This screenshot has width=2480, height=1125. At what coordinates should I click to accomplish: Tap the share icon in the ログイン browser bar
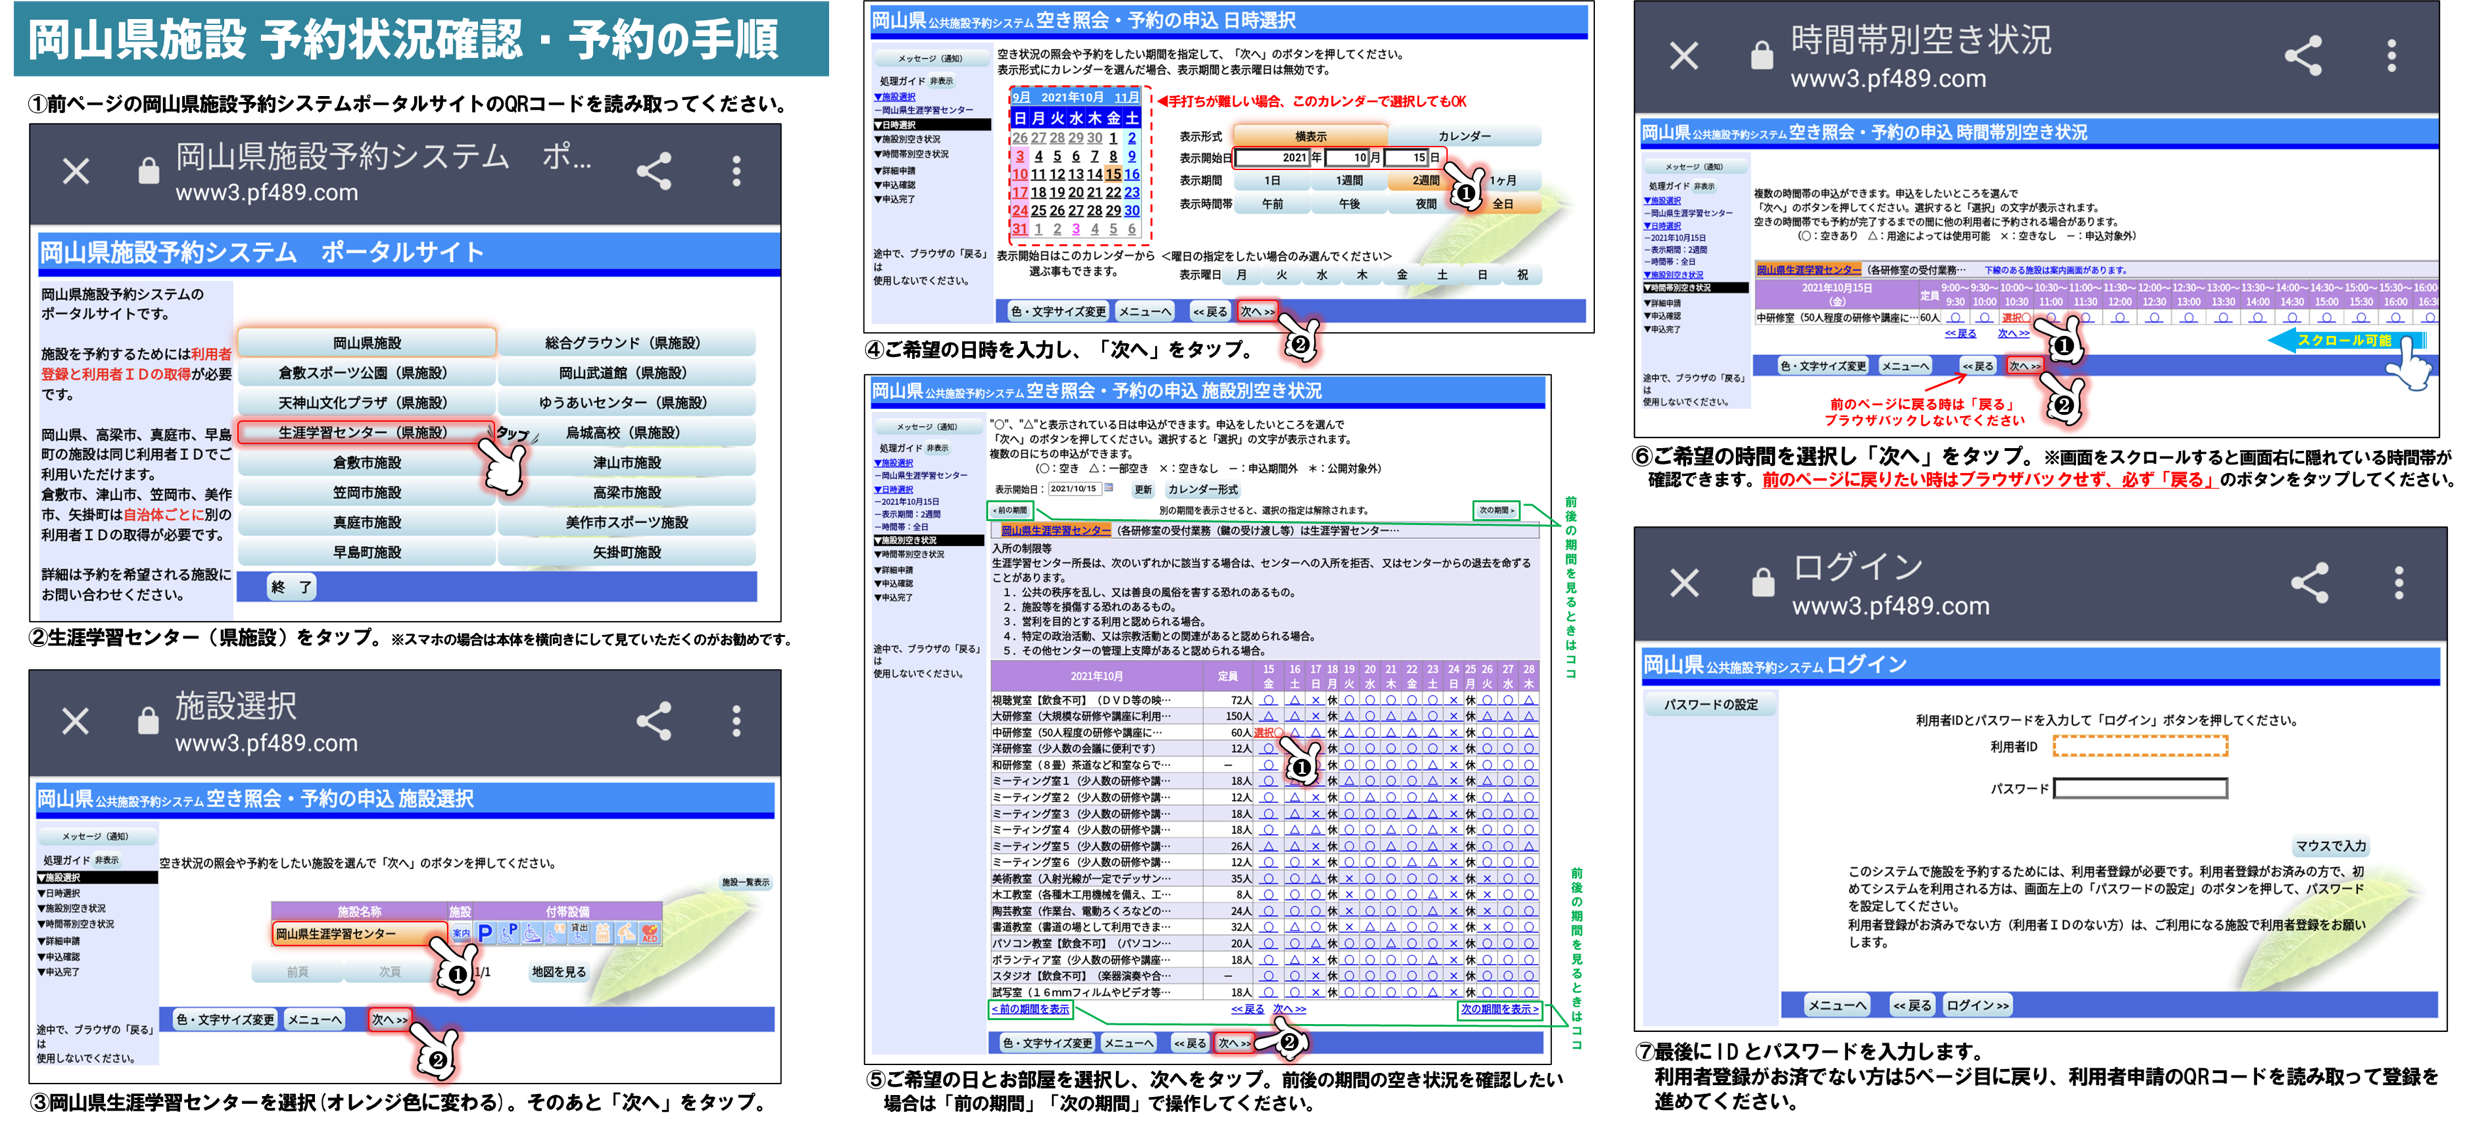pos(2310,583)
